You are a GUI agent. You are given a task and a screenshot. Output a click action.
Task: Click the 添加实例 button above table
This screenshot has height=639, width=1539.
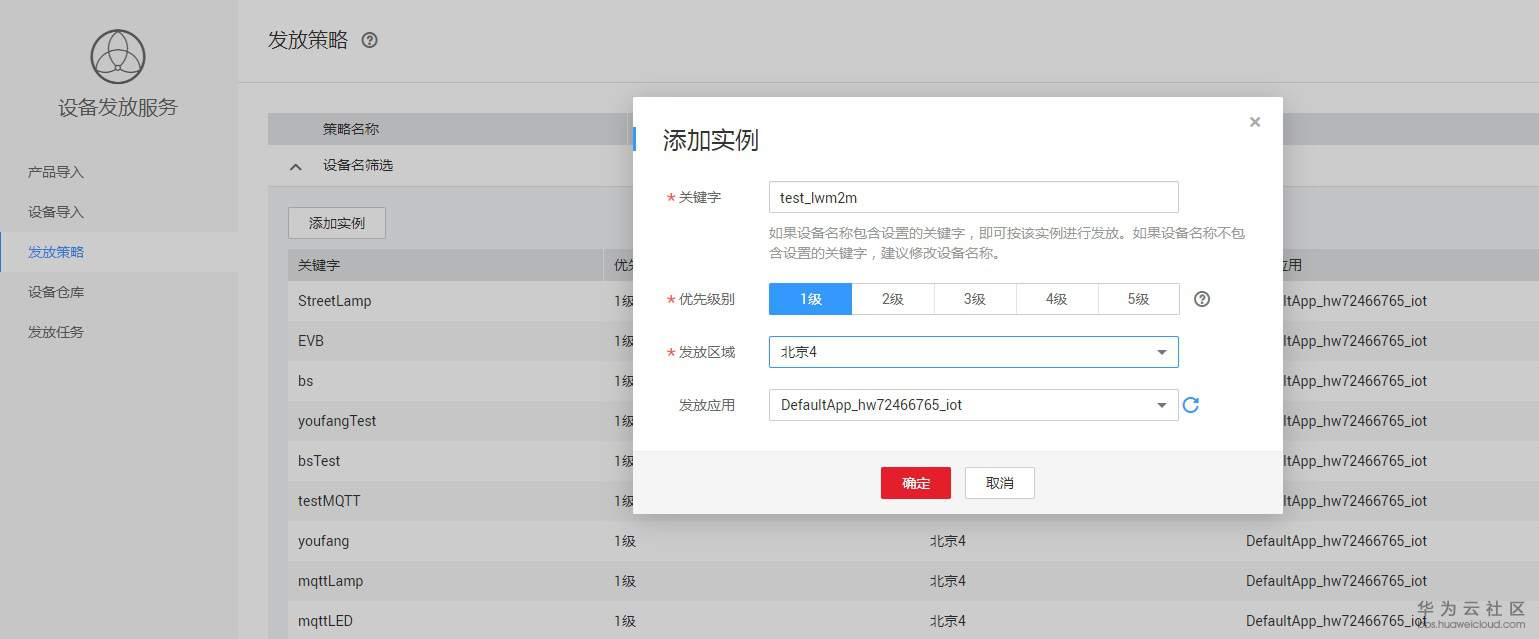(x=337, y=223)
